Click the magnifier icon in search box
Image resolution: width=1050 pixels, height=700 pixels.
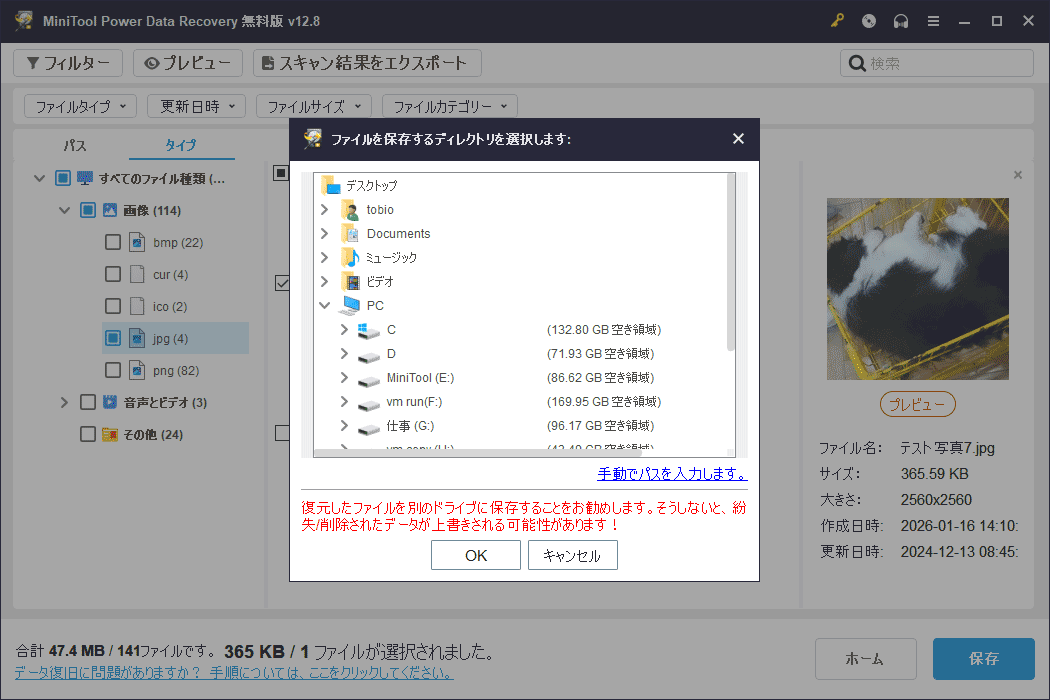[857, 62]
